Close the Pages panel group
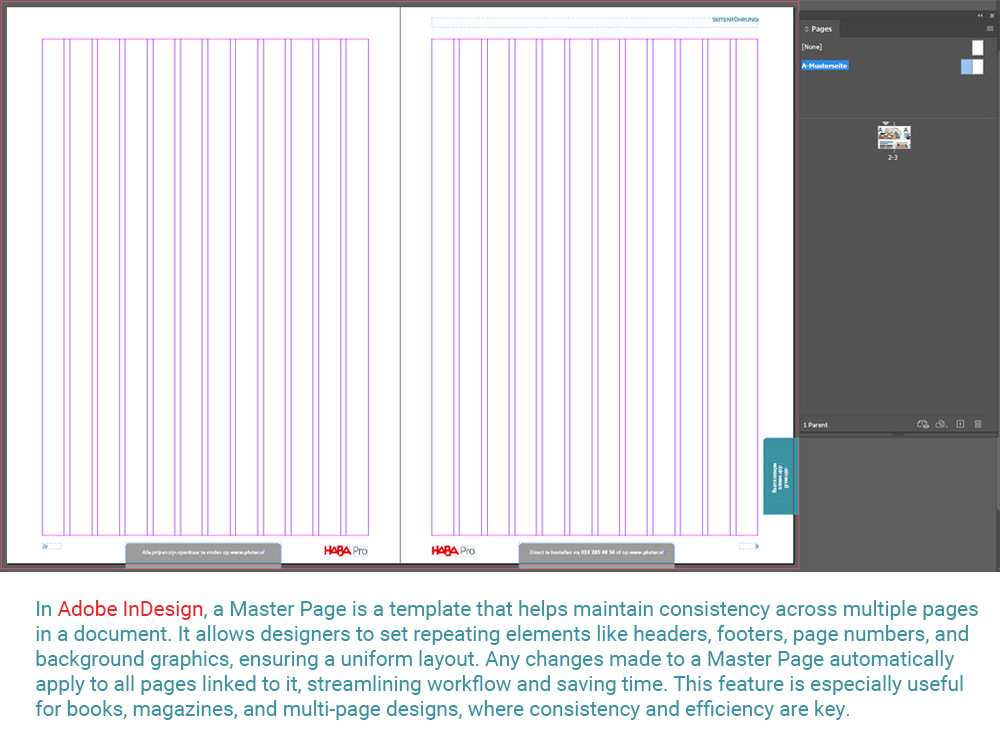The width and height of the screenshot is (1000, 750). point(992,15)
